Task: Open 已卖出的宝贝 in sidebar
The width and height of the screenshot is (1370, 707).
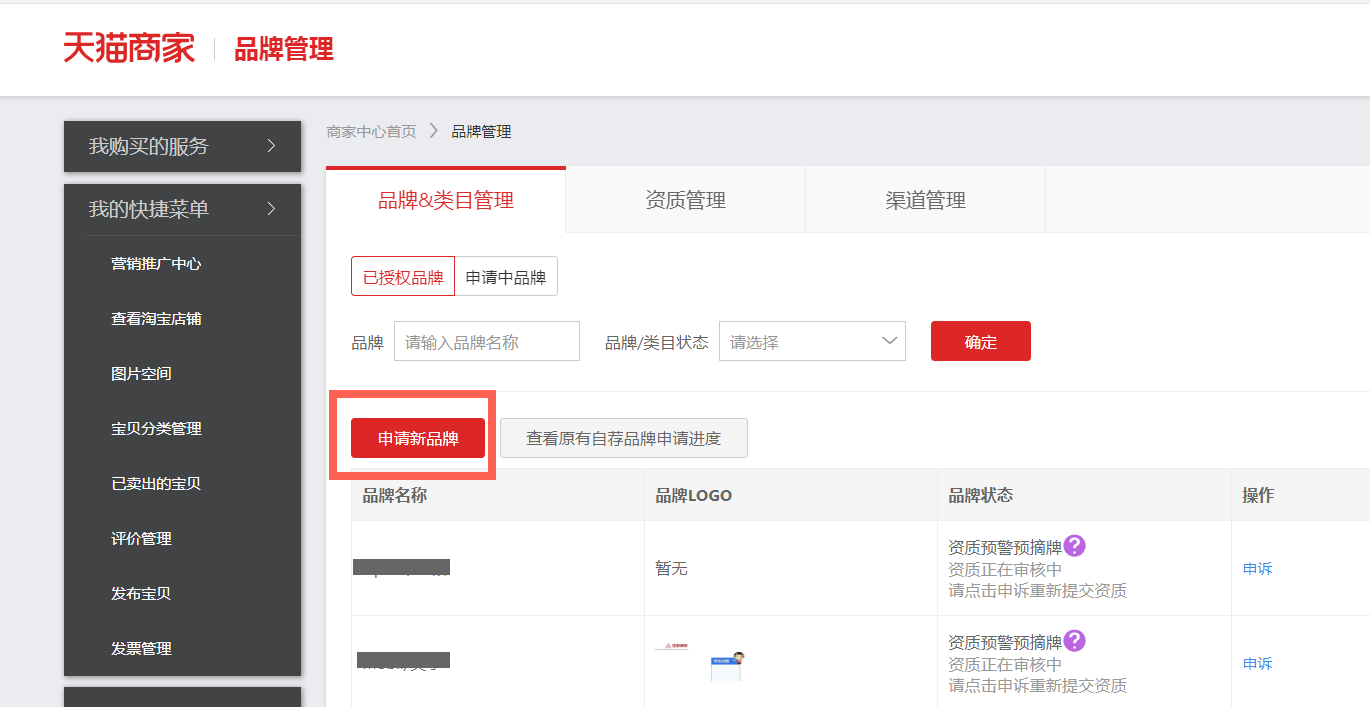Action: pos(156,484)
